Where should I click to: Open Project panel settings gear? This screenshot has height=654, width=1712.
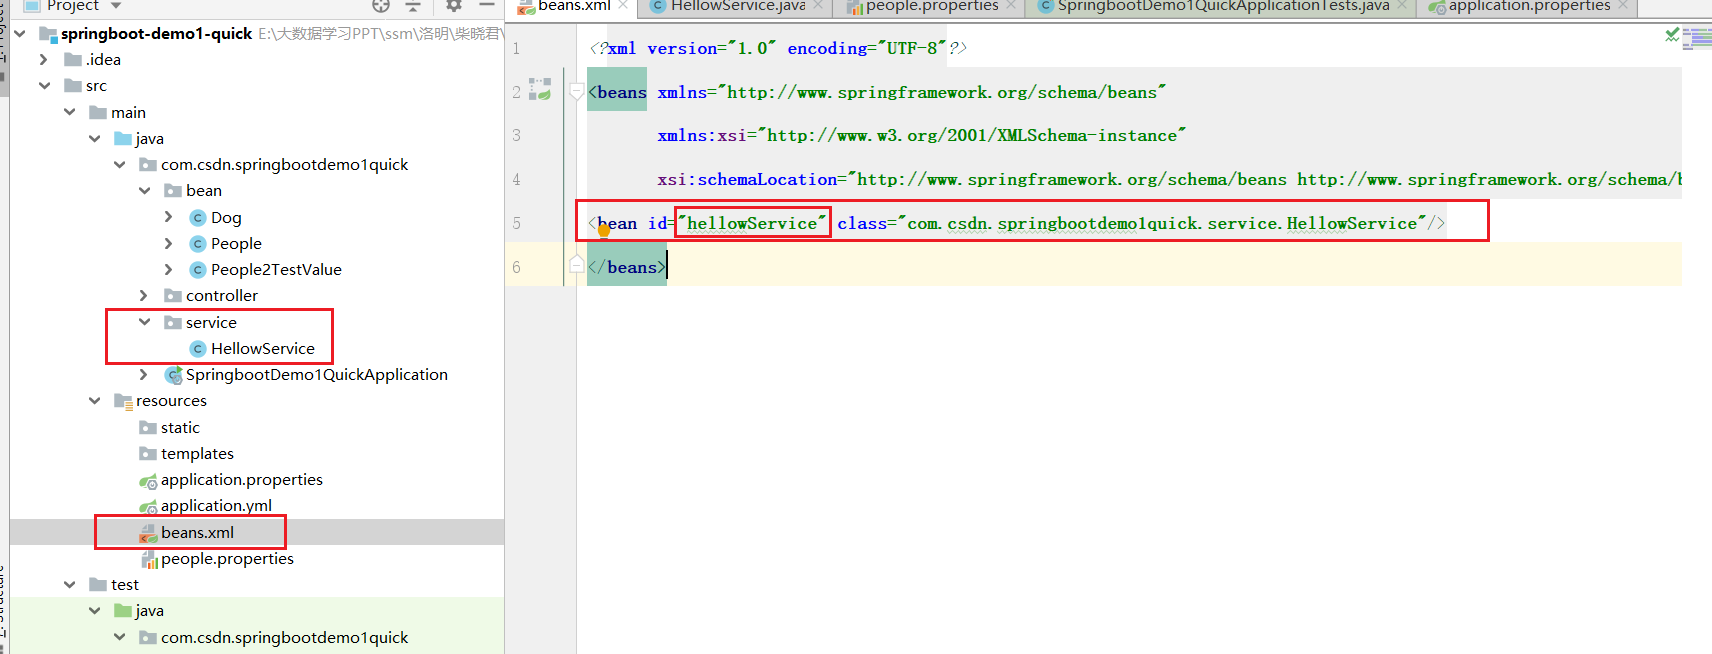pos(454,6)
